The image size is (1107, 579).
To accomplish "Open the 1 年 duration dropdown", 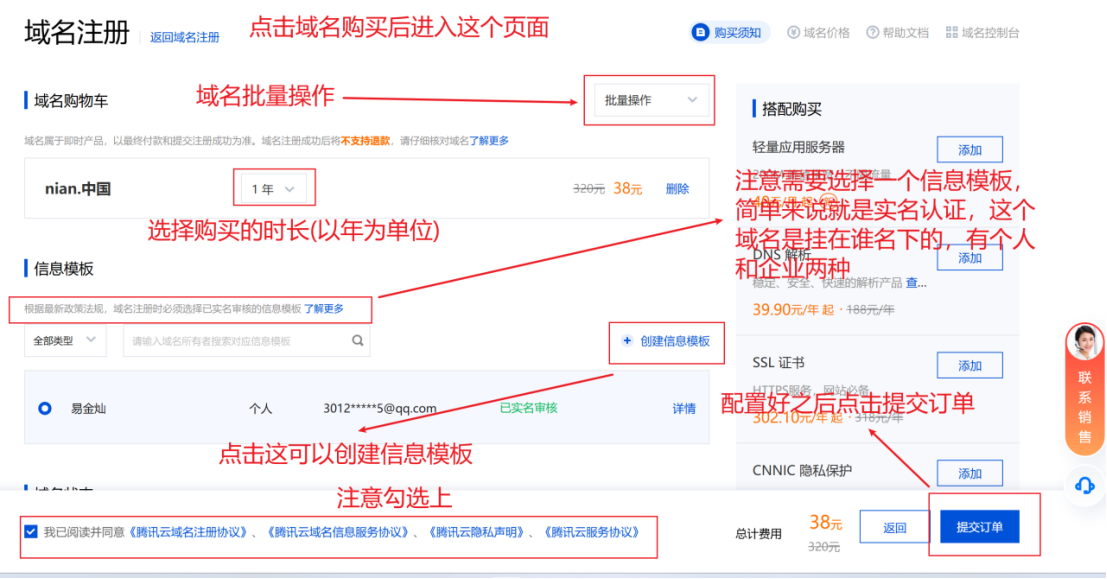I will click(x=274, y=189).
